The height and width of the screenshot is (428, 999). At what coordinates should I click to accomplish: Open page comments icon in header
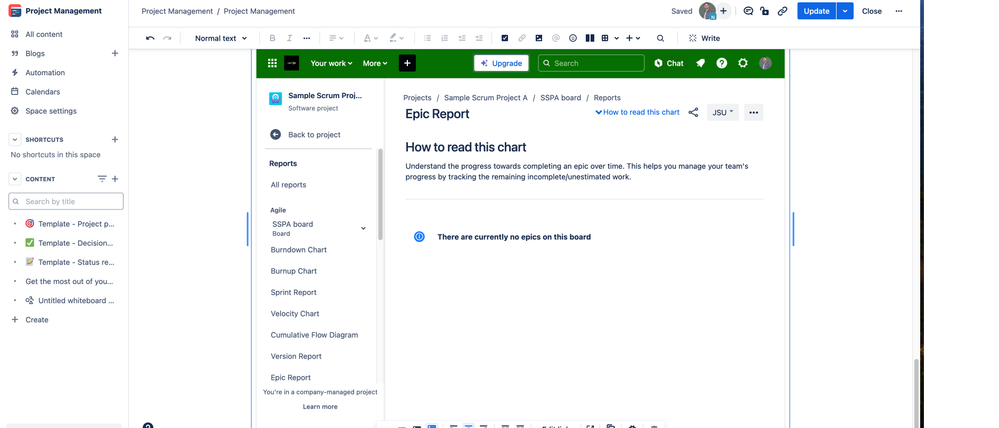tap(749, 11)
